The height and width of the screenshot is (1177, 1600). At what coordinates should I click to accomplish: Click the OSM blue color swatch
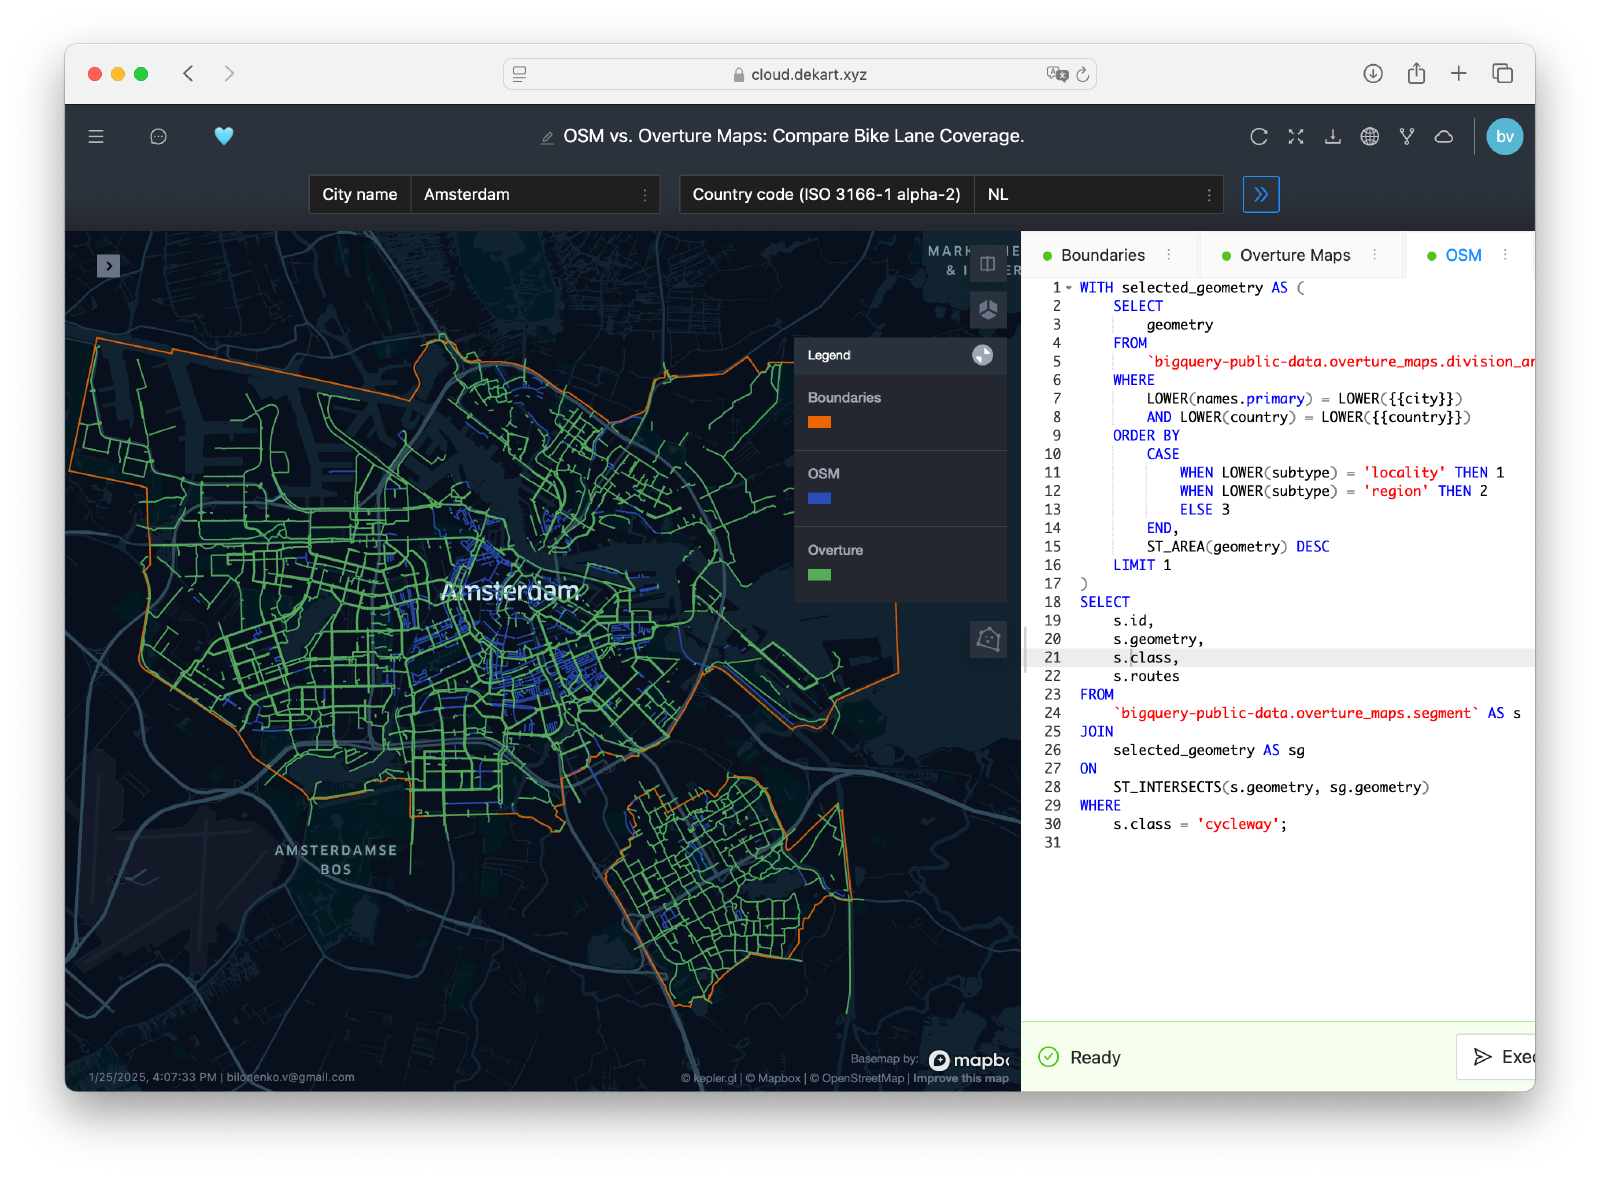tap(819, 498)
